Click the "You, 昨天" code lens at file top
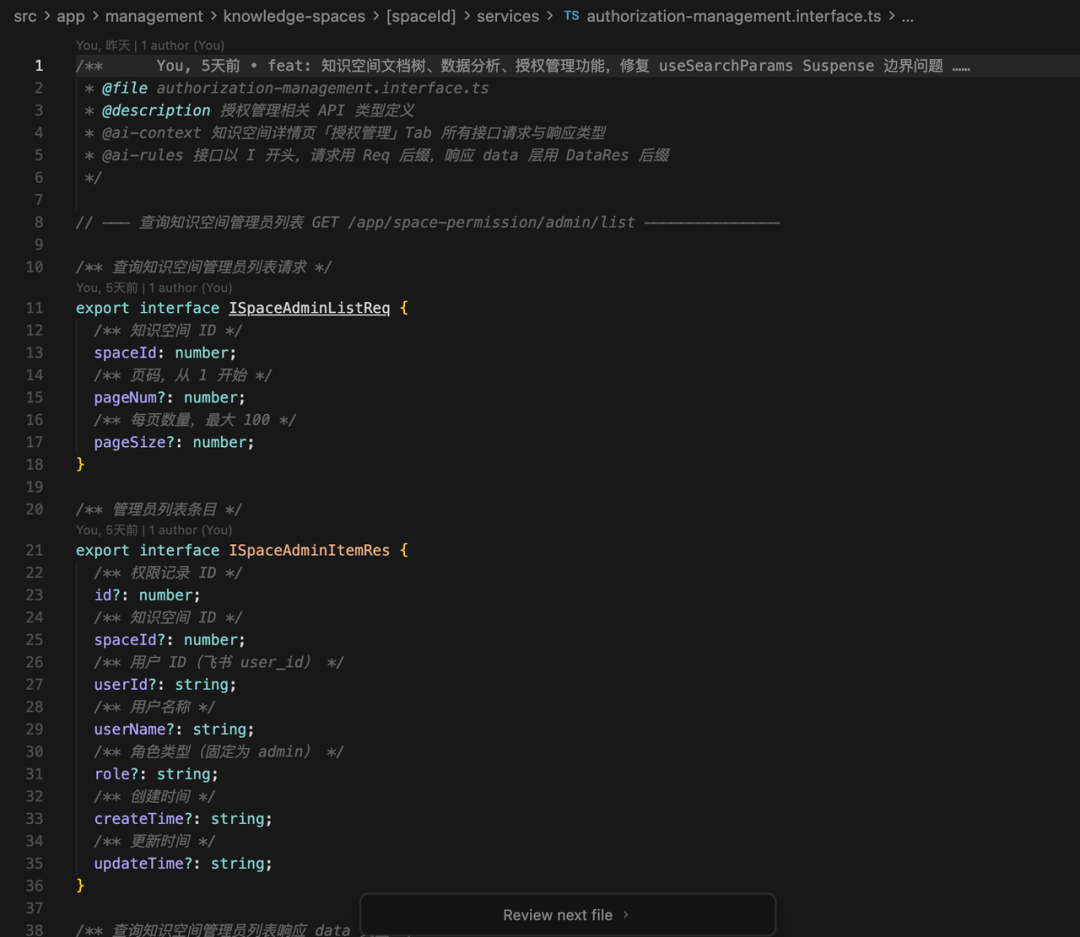Viewport: 1080px width, 937px height. [x=150, y=46]
